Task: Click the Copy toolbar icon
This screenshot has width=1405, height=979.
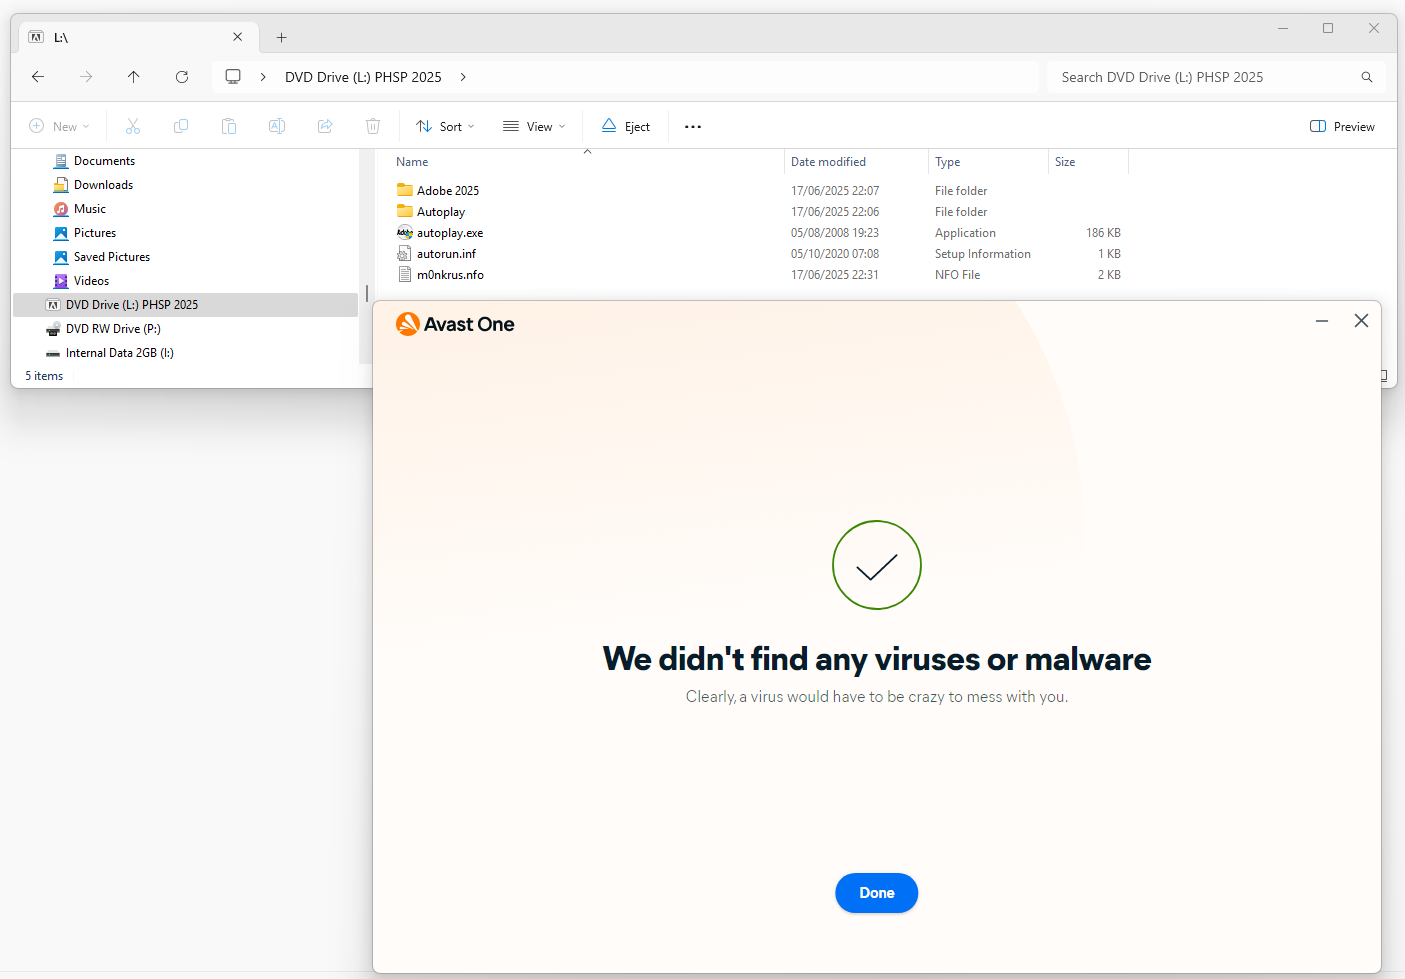Action: pos(181,126)
